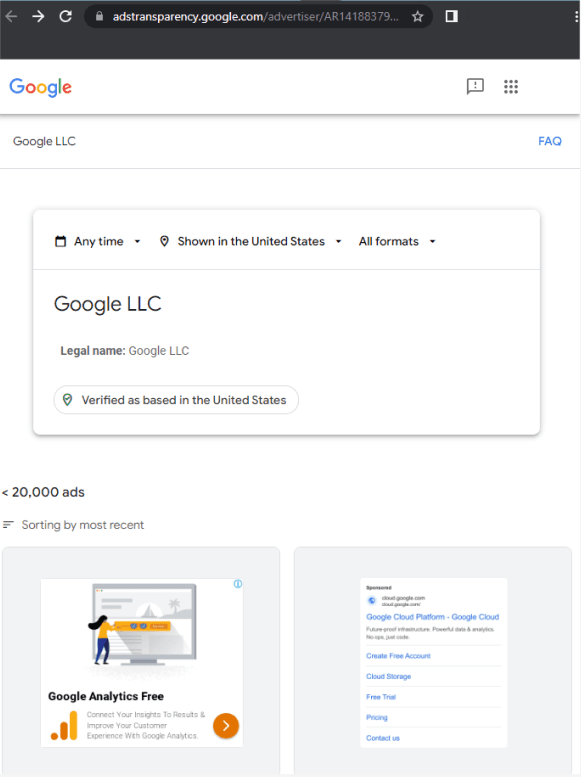This screenshot has height=777, width=581.
Task: Click the Google LLC advertiser heading
Action: pos(108,304)
